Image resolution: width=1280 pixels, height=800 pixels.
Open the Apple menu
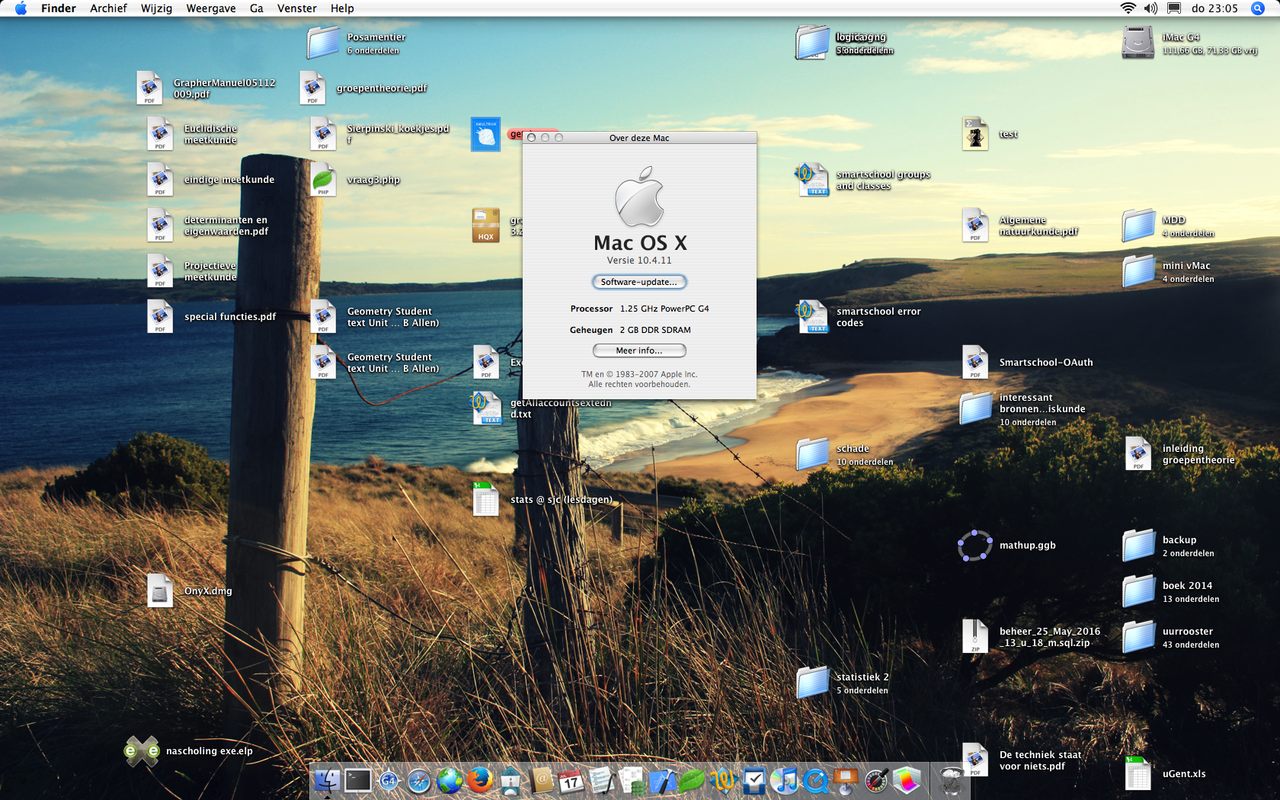point(20,8)
